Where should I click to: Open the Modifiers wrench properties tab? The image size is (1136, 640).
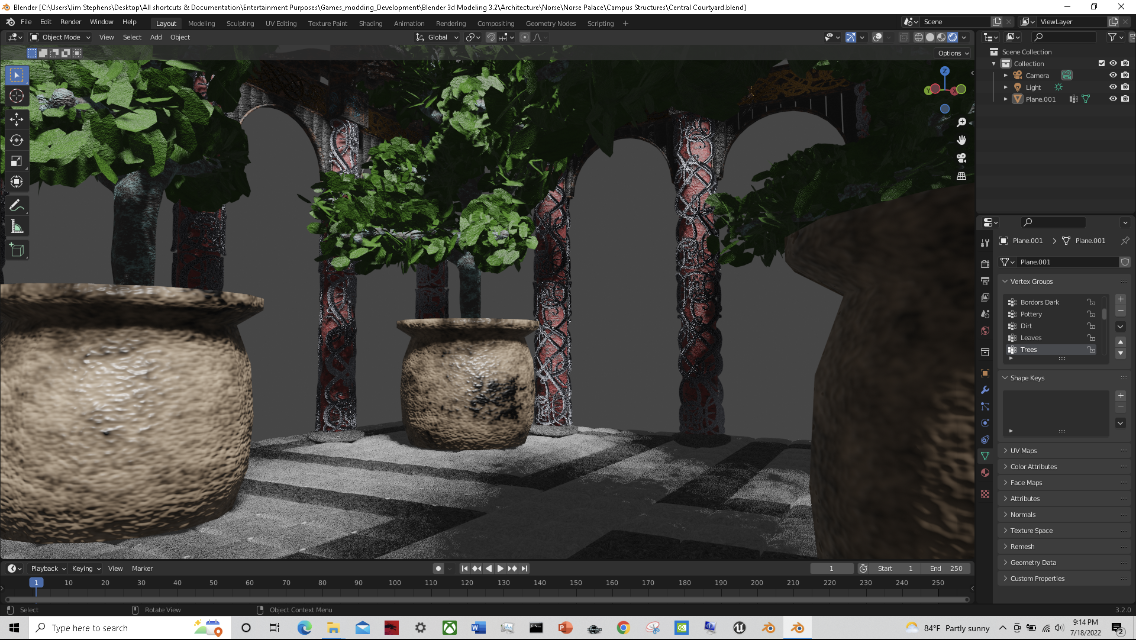tap(985, 390)
